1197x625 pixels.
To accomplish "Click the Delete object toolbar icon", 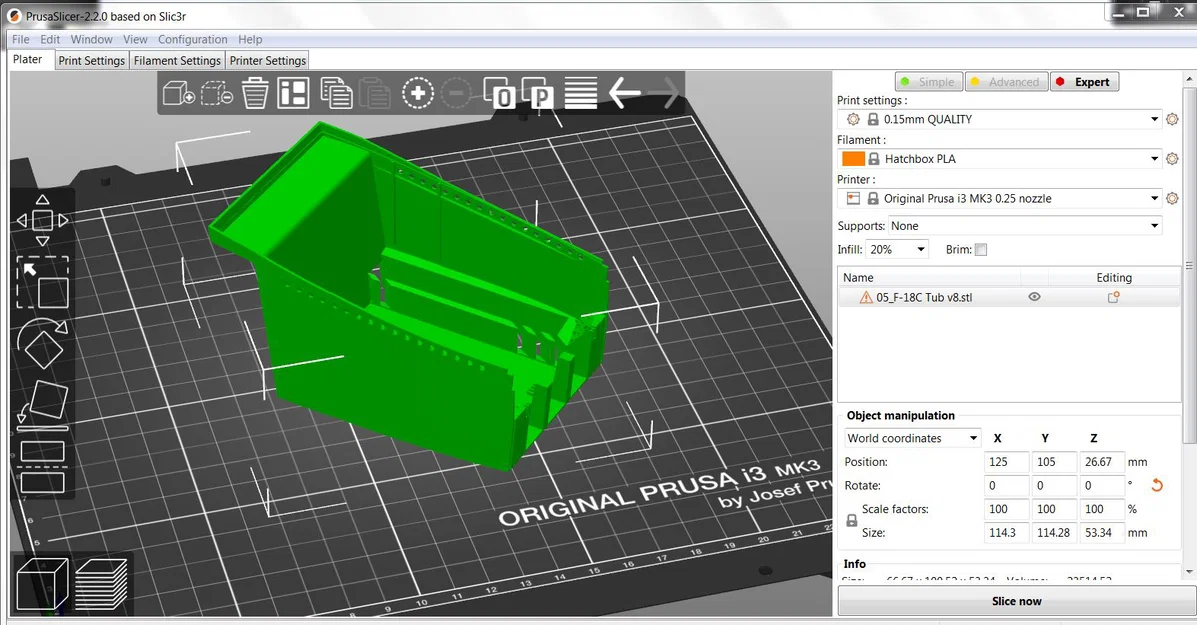I will (x=217, y=94).
